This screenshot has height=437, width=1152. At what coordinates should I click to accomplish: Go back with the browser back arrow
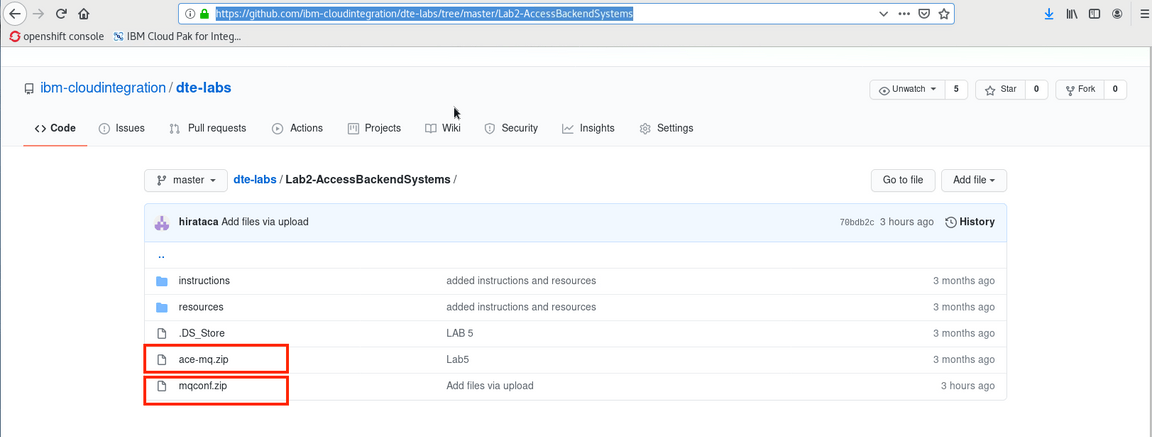click(x=13, y=13)
